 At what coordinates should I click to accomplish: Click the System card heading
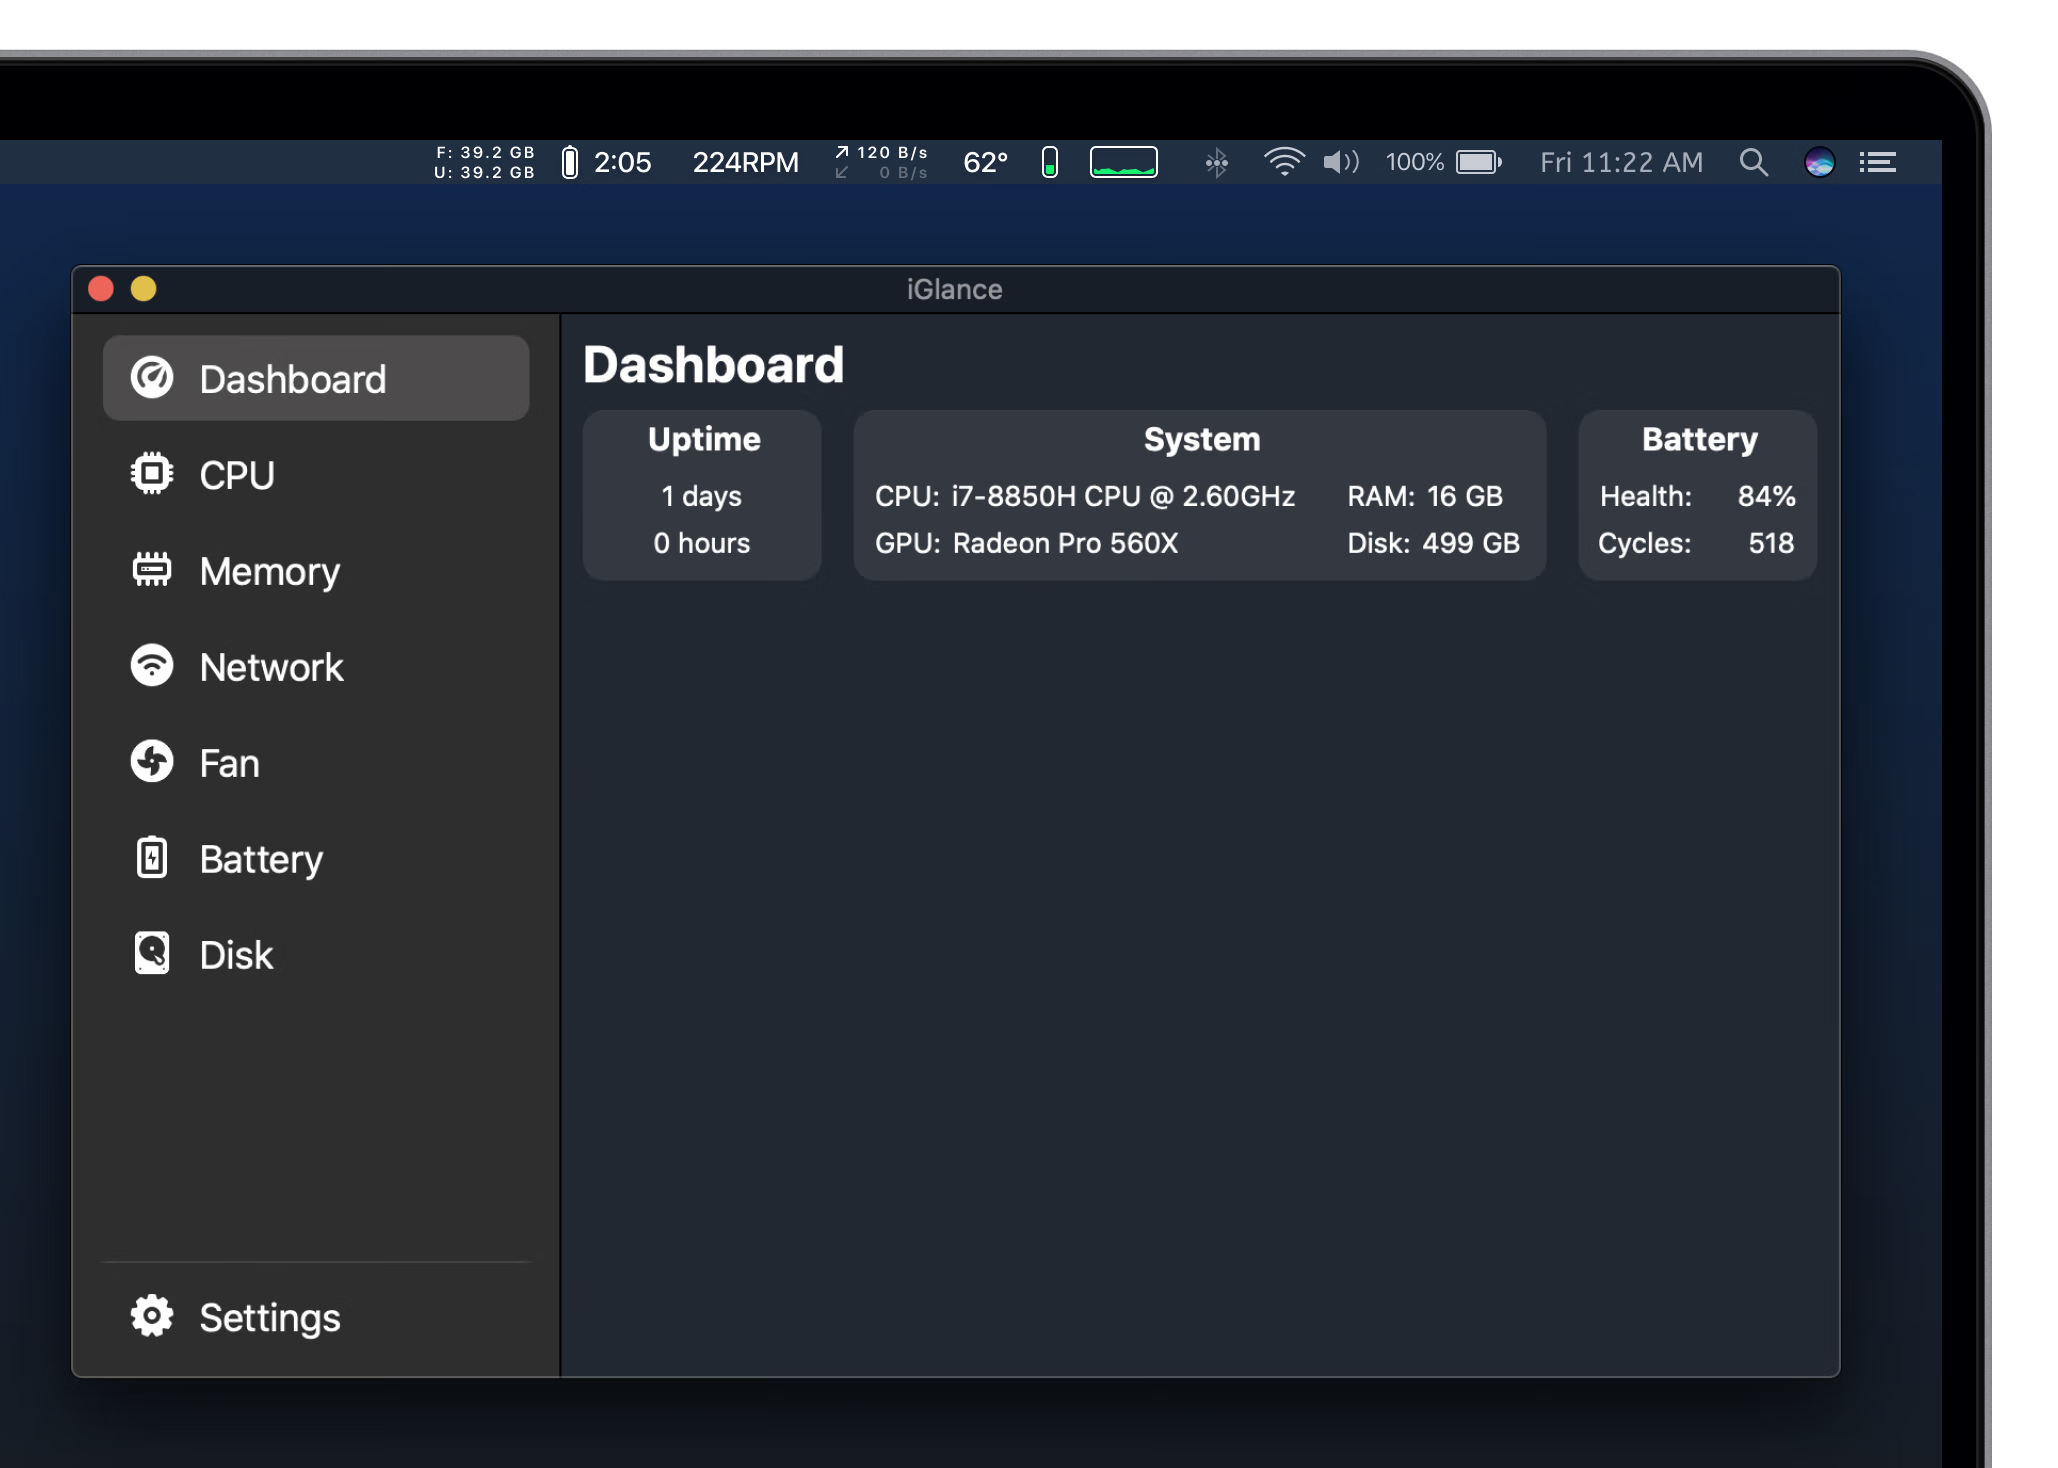(1202, 439)
